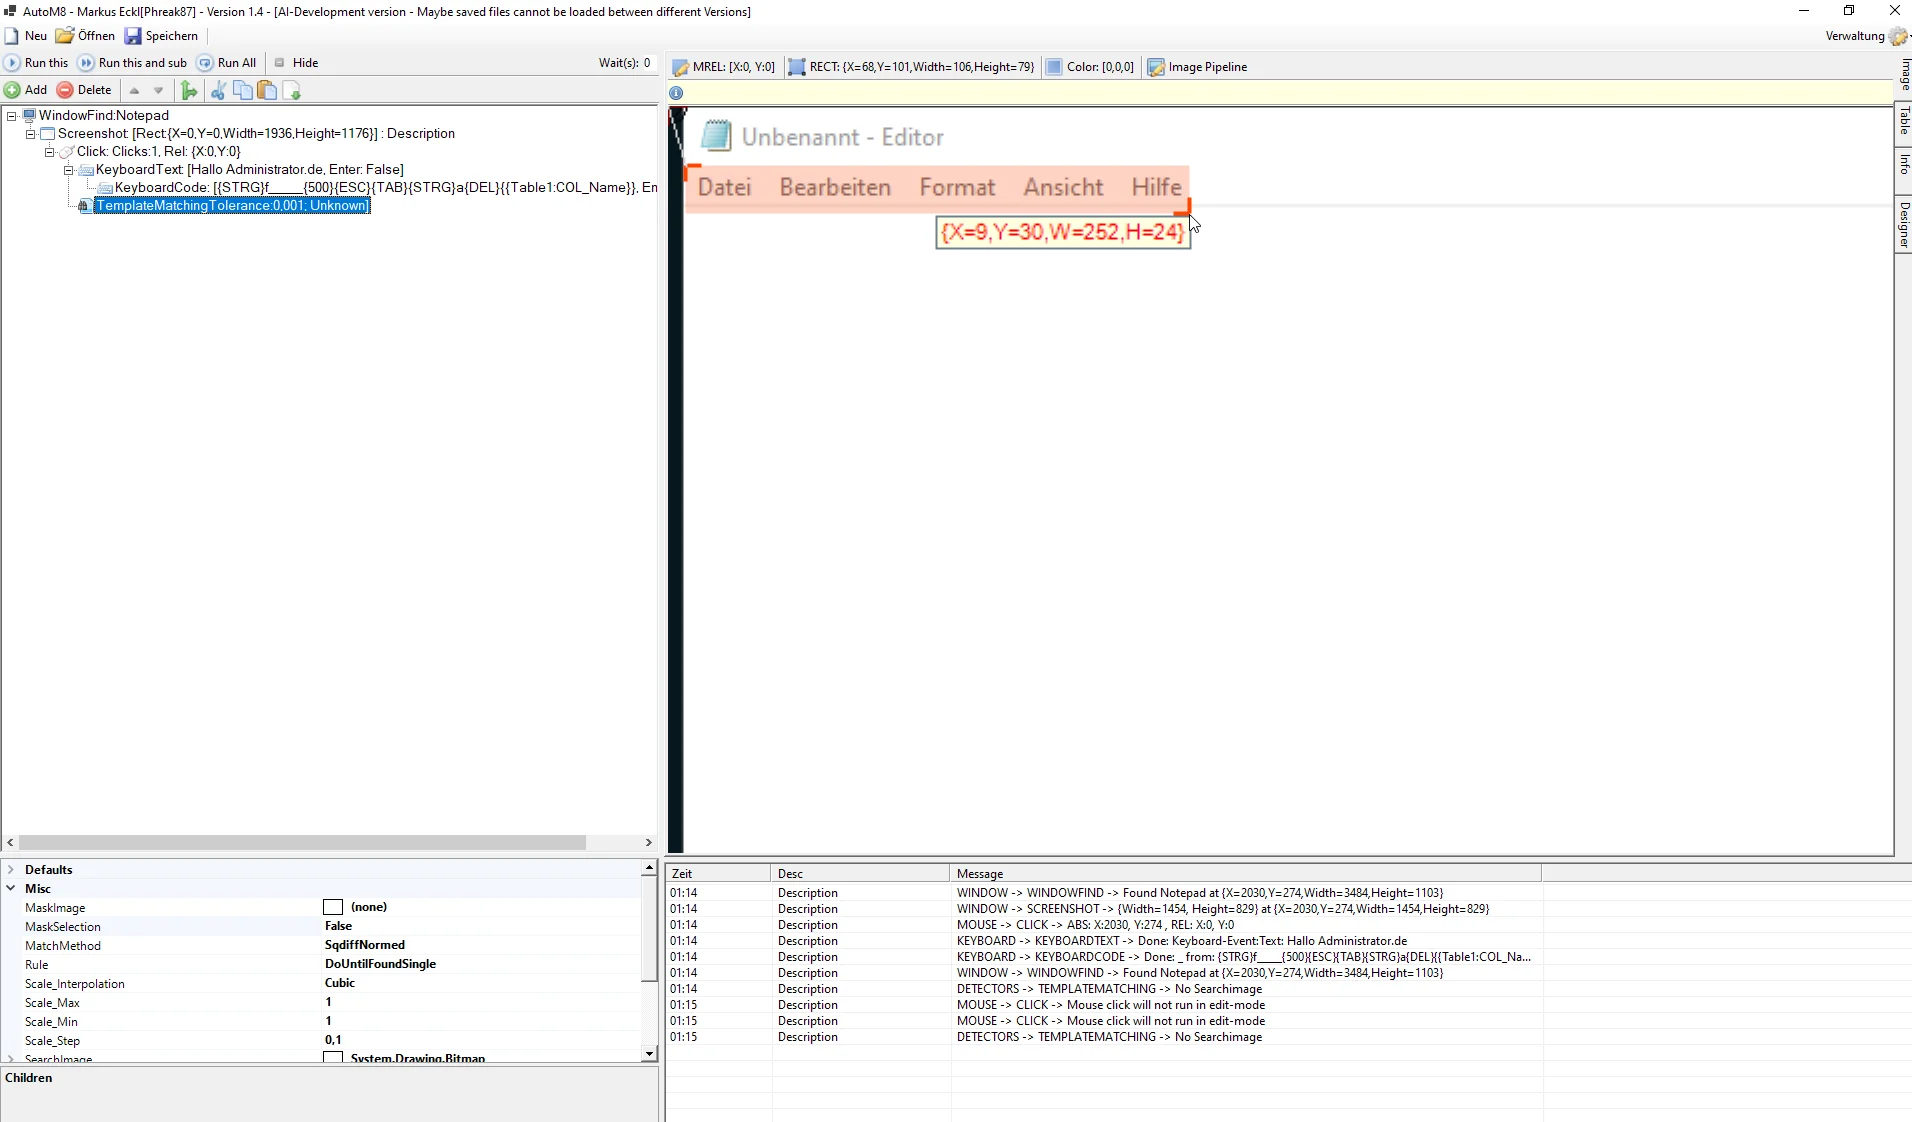Viewport: 1912px width, 1122px height.
Task: Click the page with green arrow icon
Action: pos(292,91)
